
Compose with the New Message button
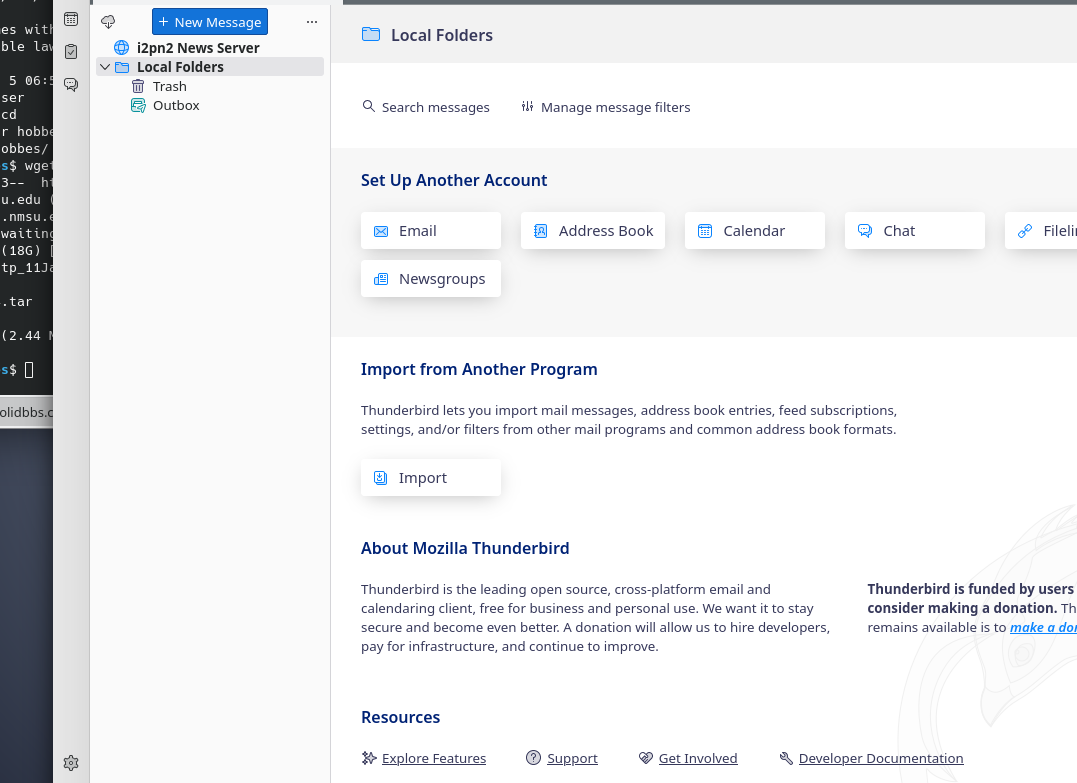(x=210, y=22)
